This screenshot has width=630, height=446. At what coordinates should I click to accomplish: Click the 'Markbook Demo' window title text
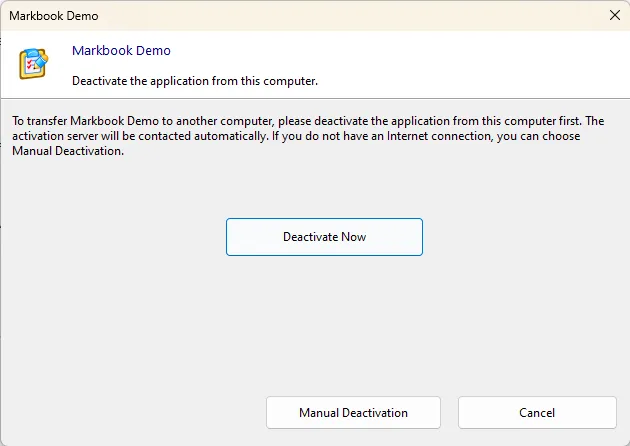coord(54,16)
